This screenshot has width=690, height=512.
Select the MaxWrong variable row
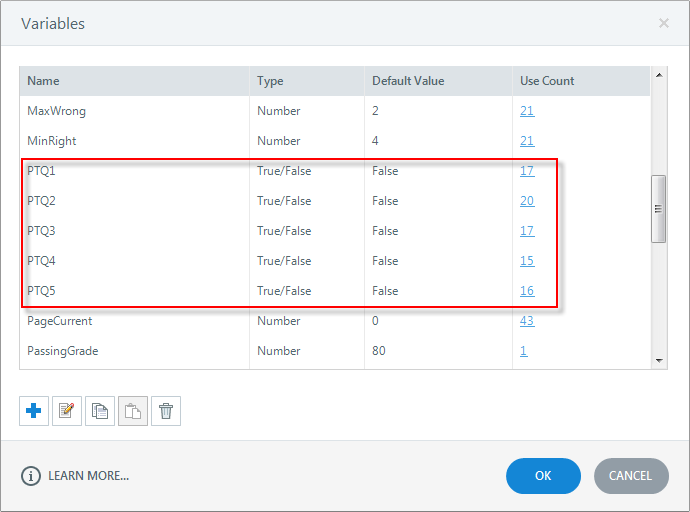pos(134,111)
